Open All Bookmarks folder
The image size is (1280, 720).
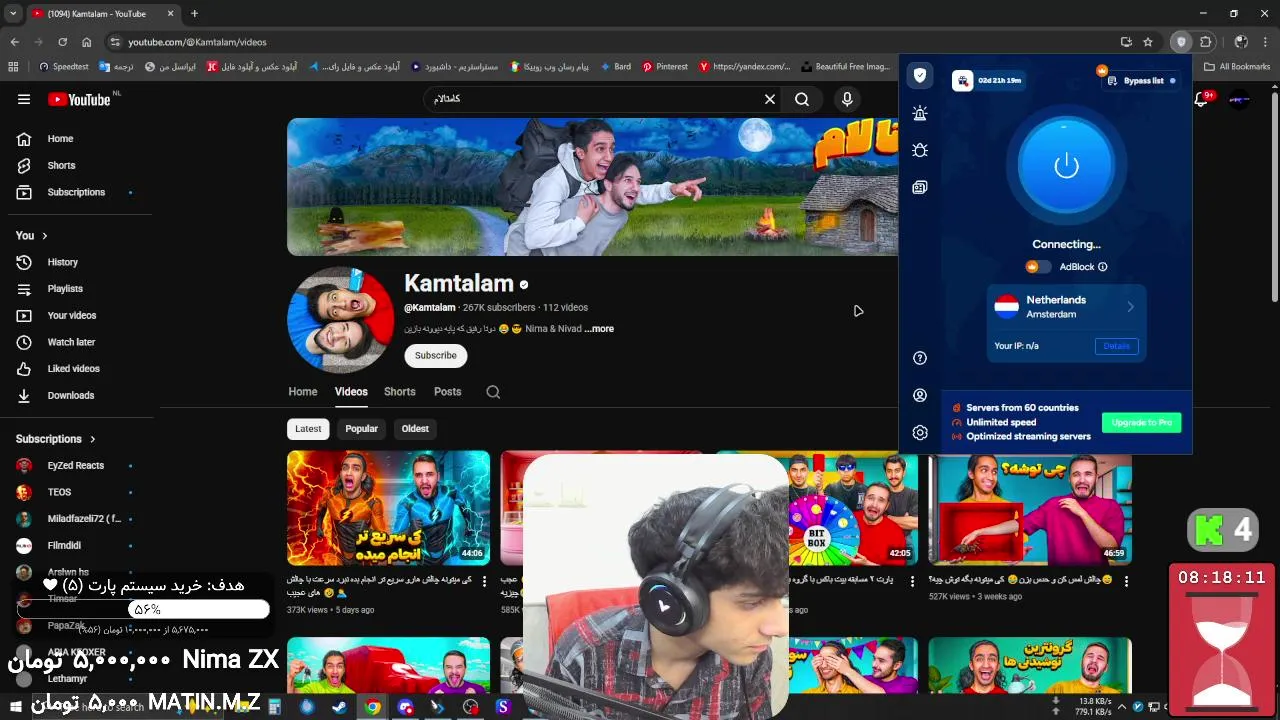tap(1237, 67)
